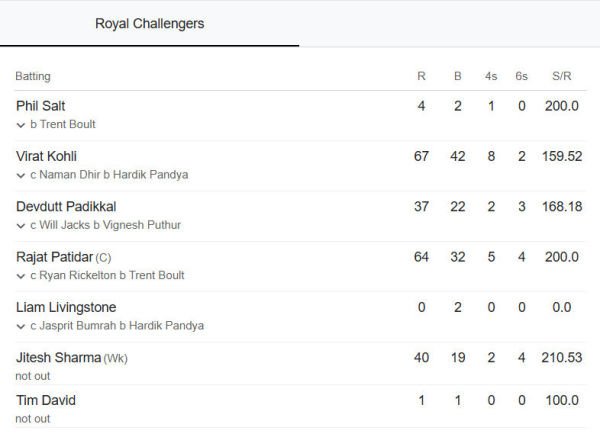The image size is (600, 437).
Task: Click Virat Kohli runs value 67
Action: click(421, 156)
